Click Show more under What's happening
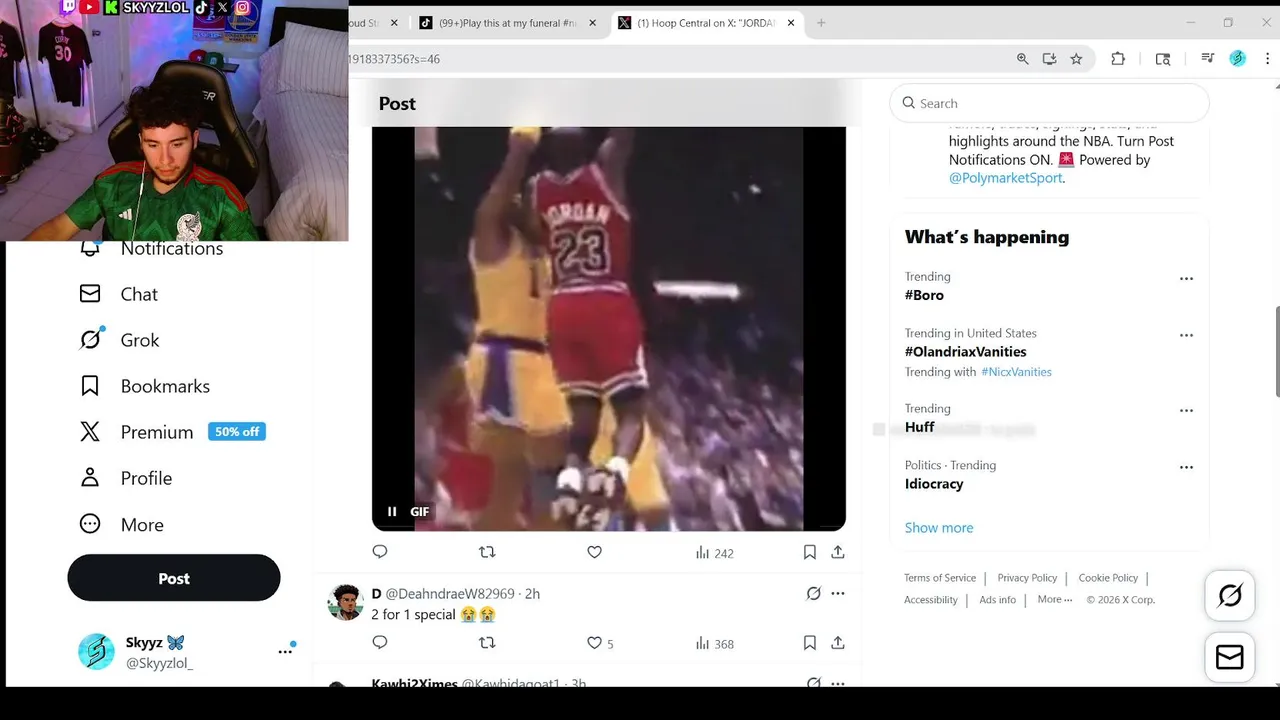The width and height of the screenshot is (1280, 720). click(939, 528)
